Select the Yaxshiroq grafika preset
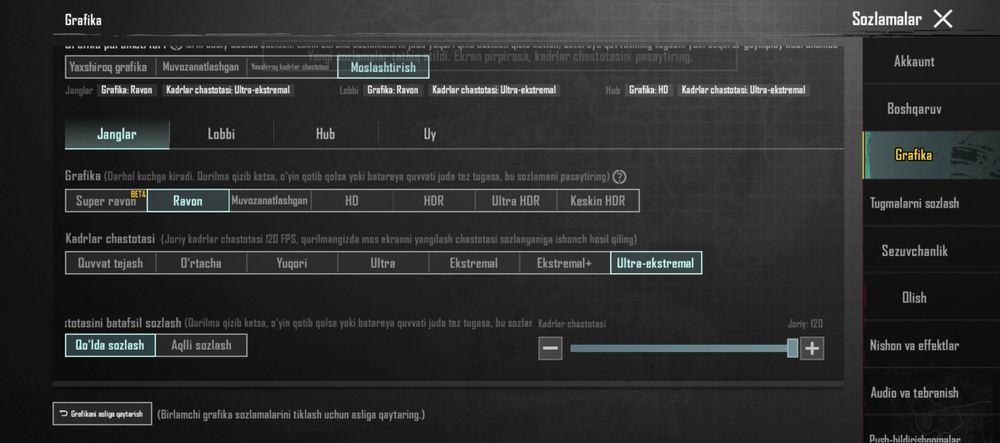Viewport: 1000px width, 443px height. pos(108,67)
